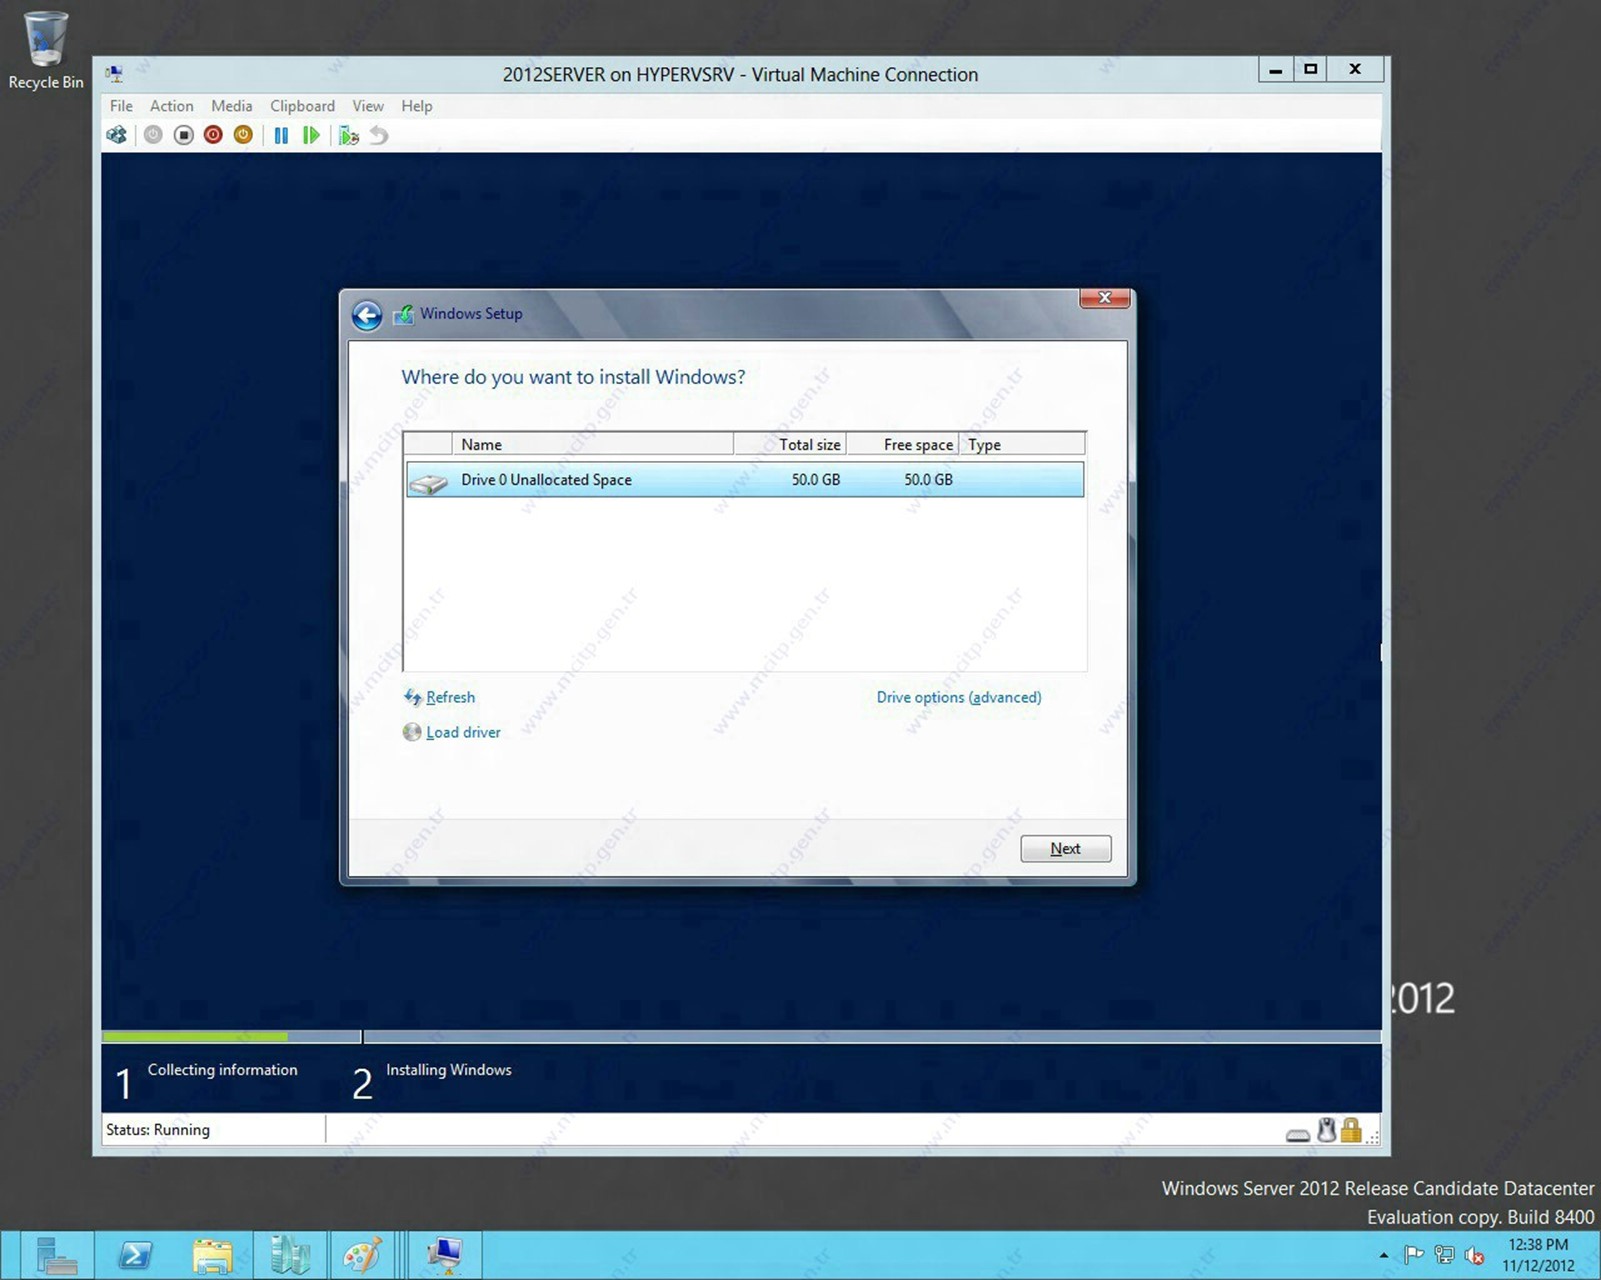The height and width of the screenshot is (1280, 1601).
Task: Click the lock security status icon
Action: pos(1351,1130)
